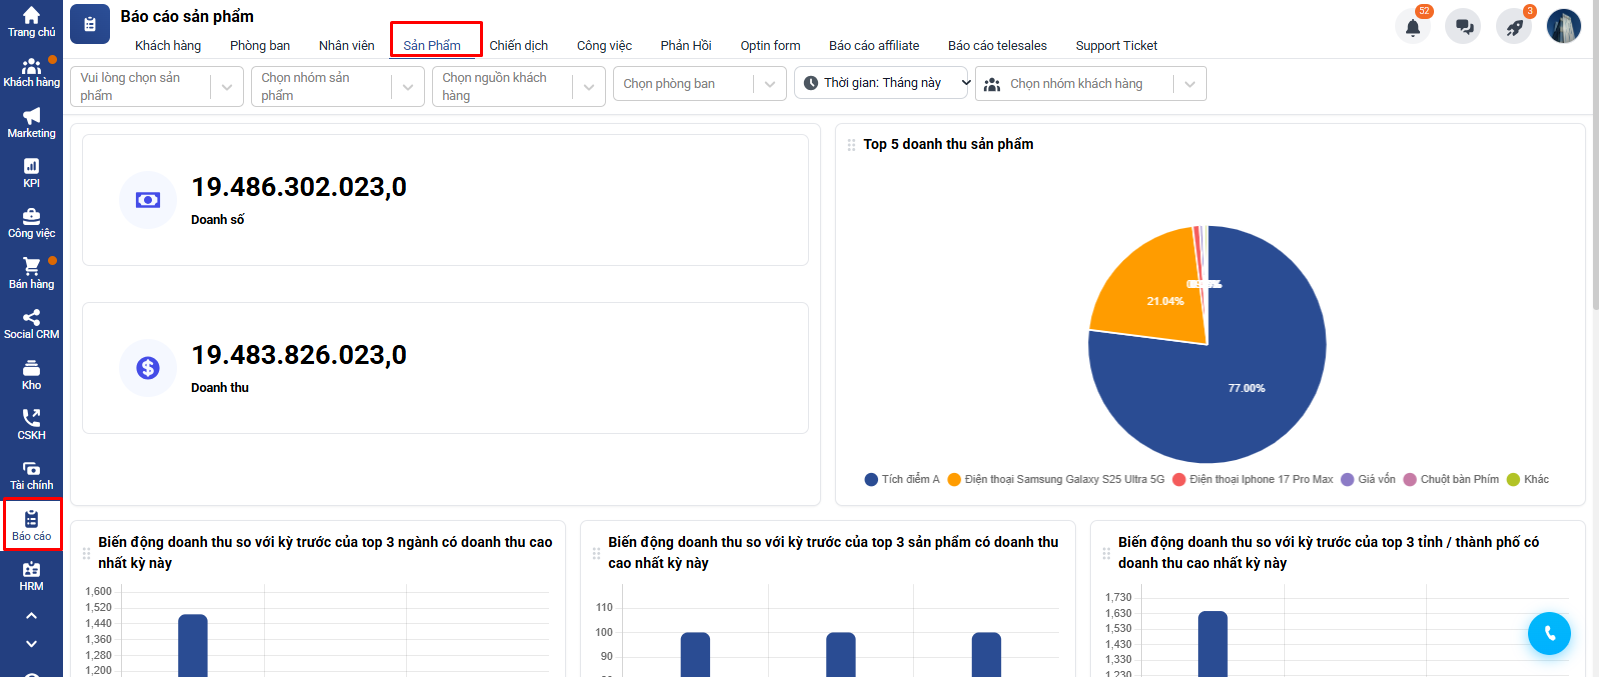Open the chat messages icon
This screenshot has width=1599, height=677.
pos(1463,27)
